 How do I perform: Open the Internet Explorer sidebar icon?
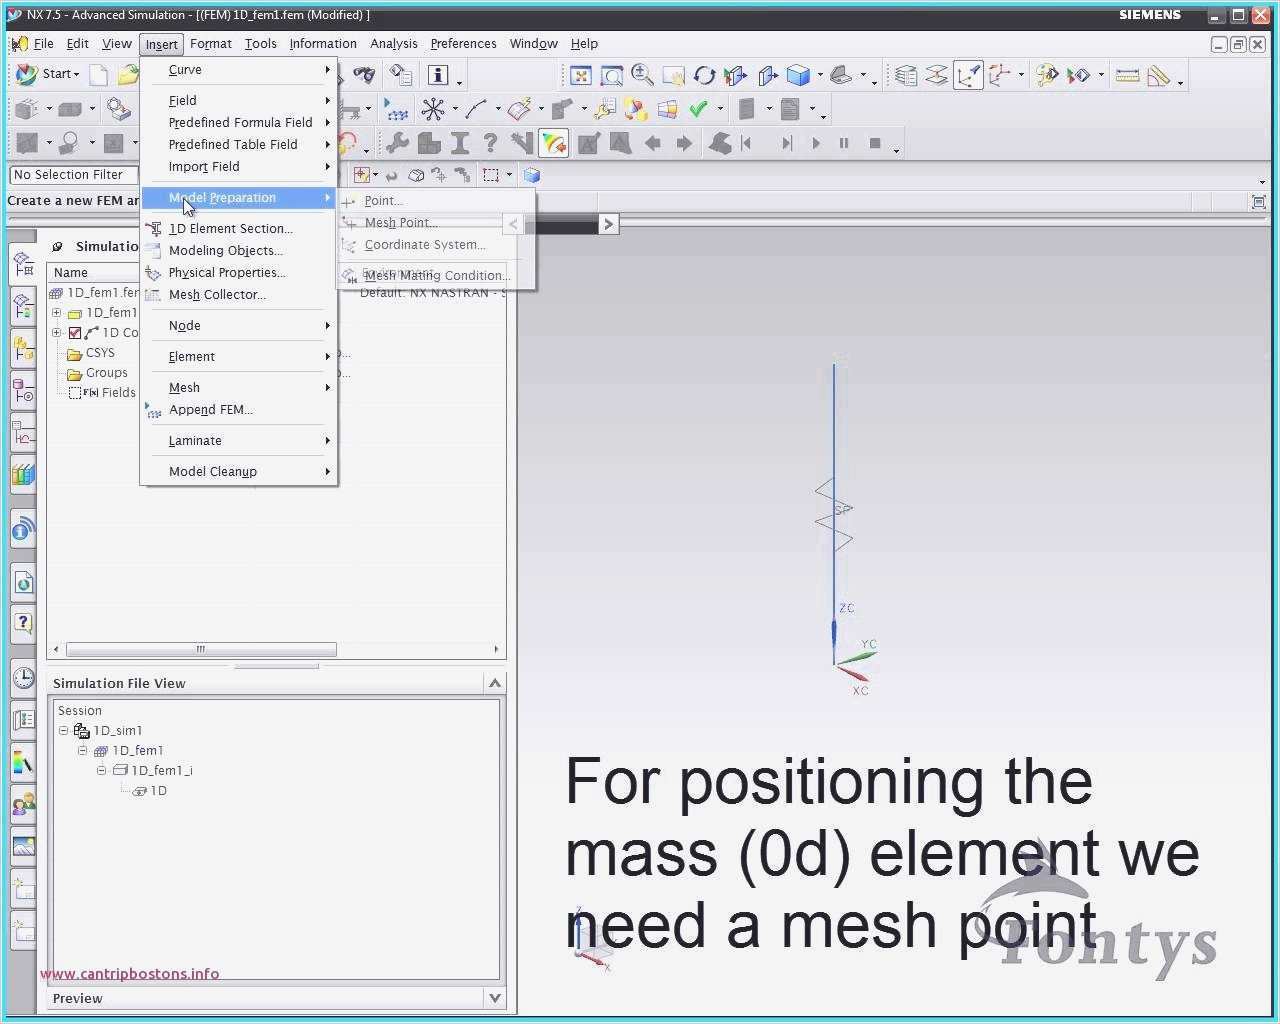23,582
